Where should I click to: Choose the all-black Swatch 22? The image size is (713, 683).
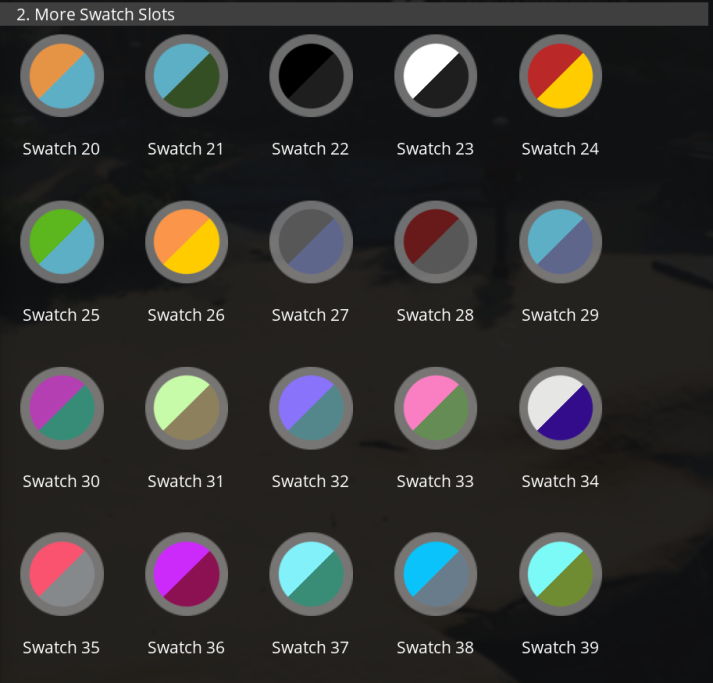coord(311,76)
